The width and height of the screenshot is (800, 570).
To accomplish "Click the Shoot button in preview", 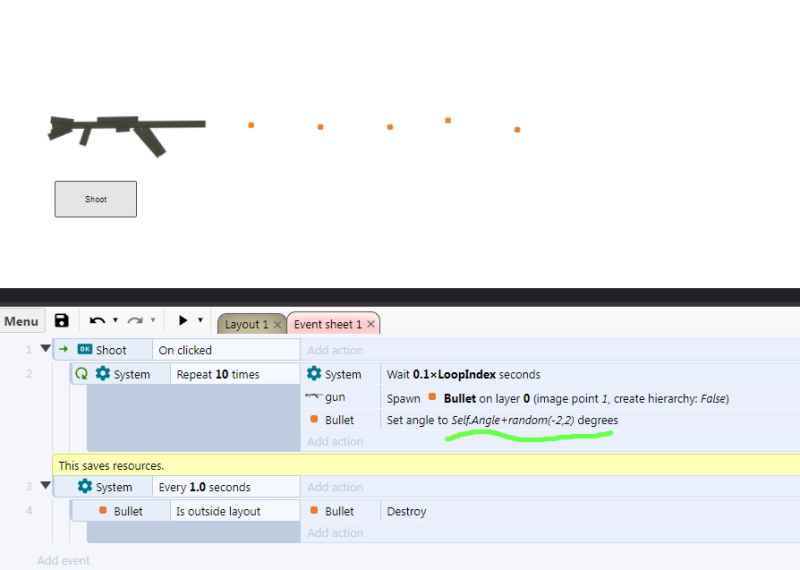I will pos(95,199).
